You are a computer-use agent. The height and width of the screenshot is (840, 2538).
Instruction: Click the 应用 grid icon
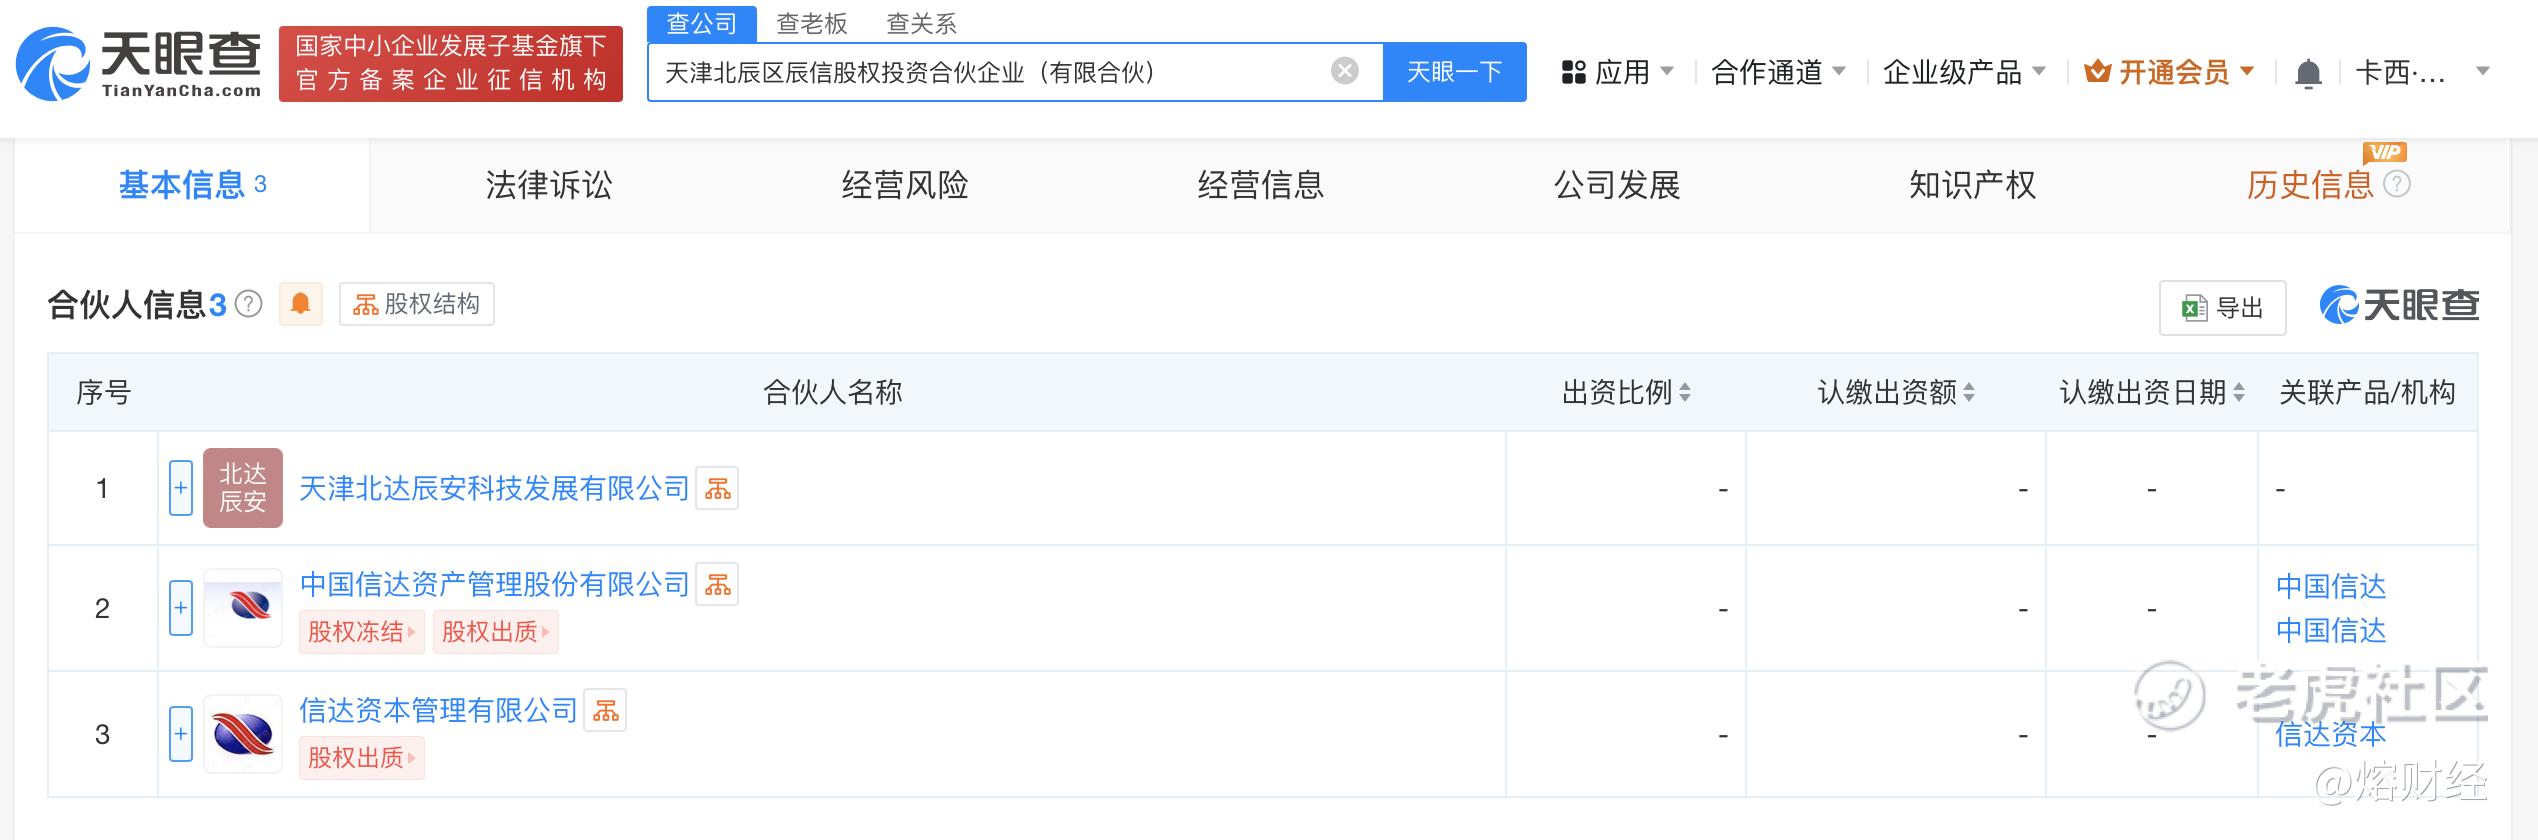pyautogui.click(x=1574, y=72)
